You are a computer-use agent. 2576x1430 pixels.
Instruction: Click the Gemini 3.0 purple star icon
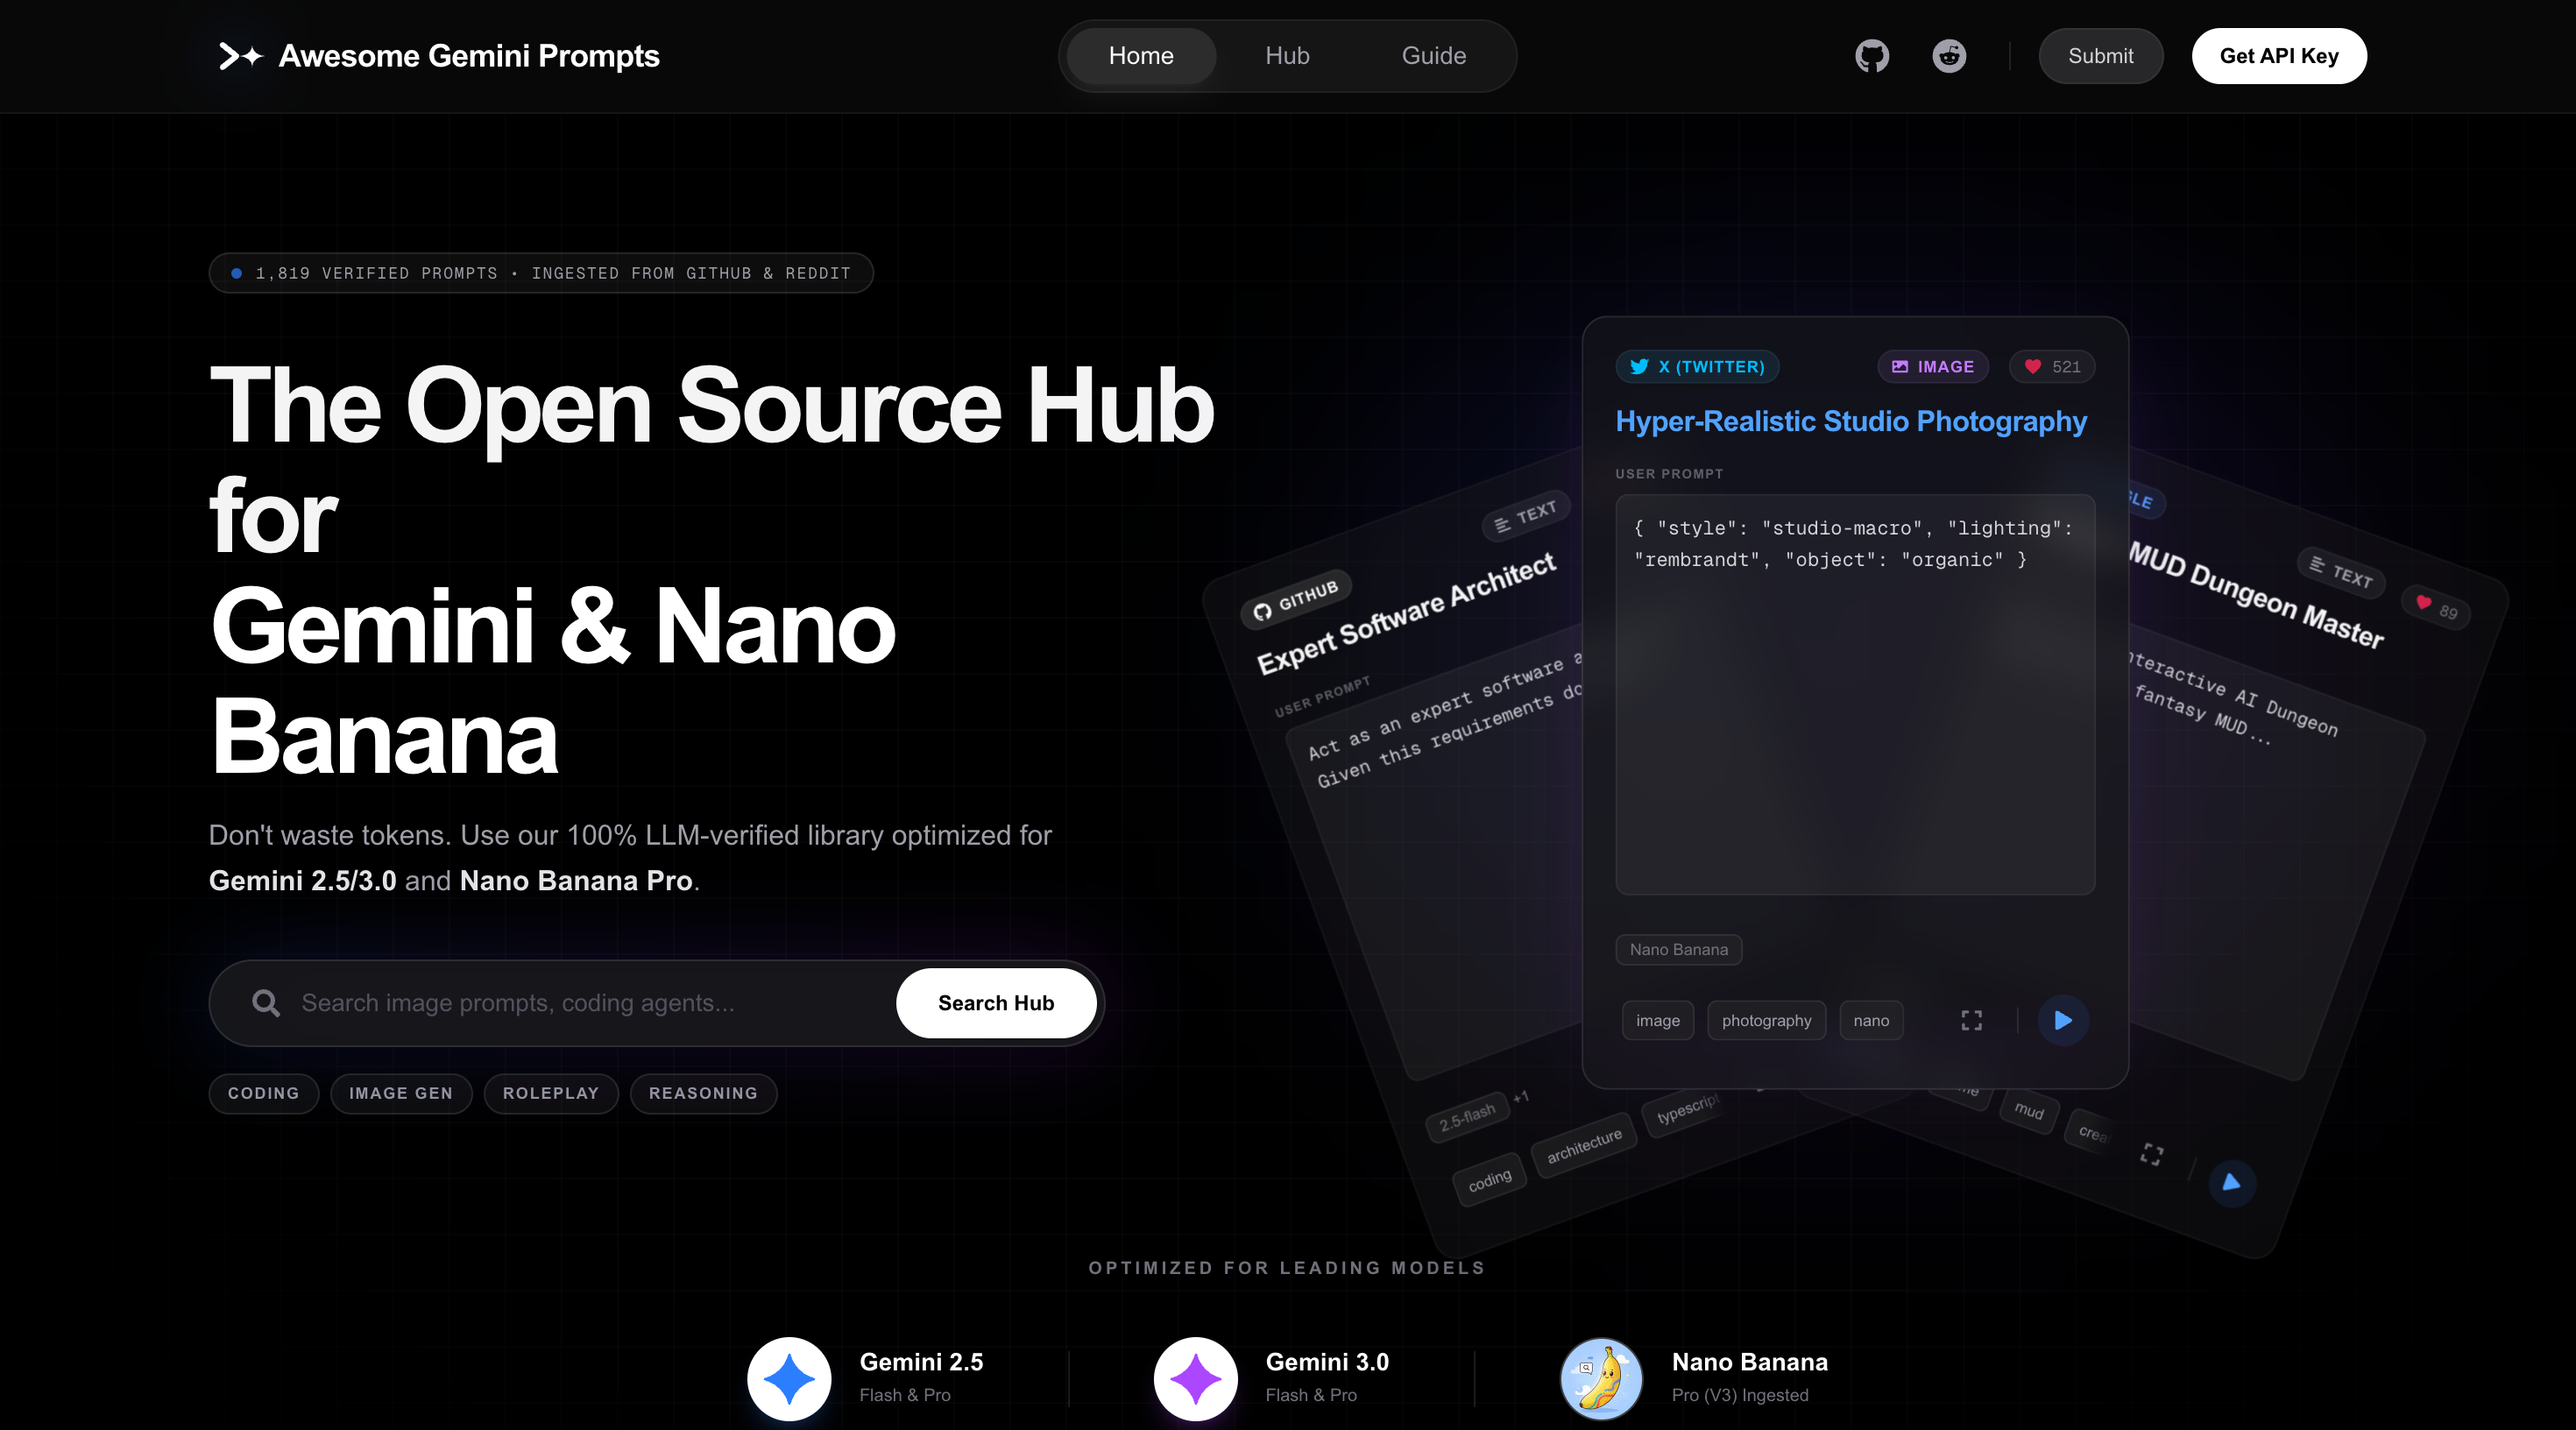pos(1195,1378)
